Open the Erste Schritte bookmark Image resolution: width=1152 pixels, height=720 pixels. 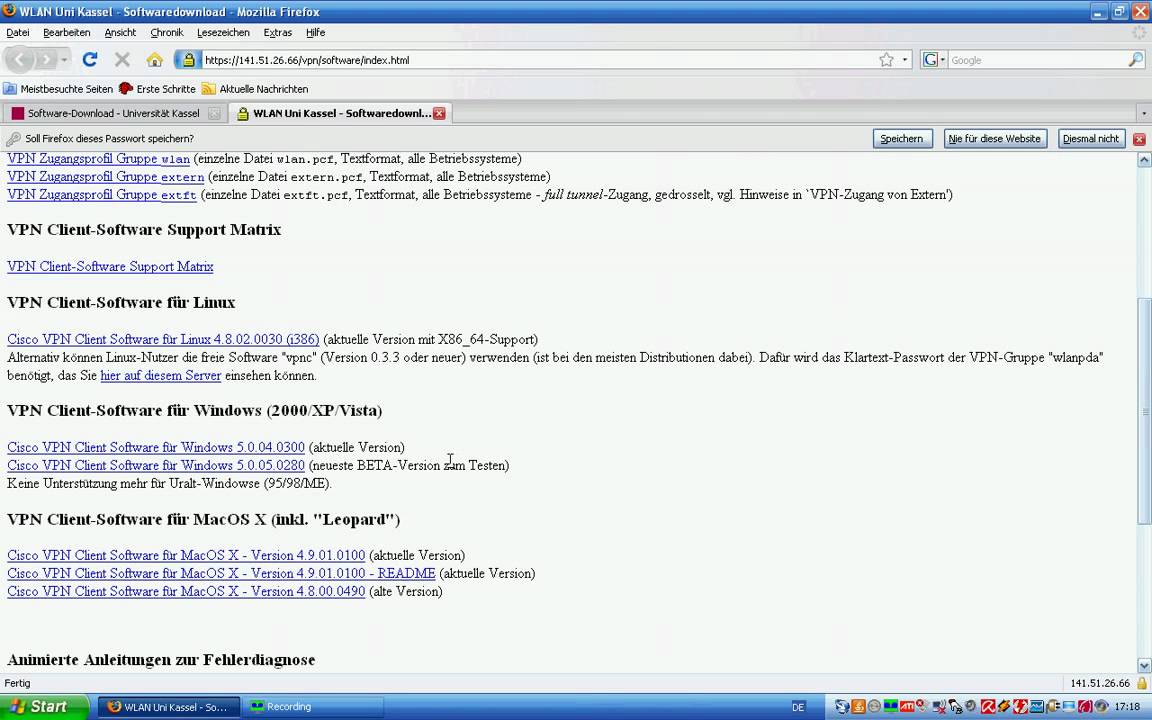157,89
